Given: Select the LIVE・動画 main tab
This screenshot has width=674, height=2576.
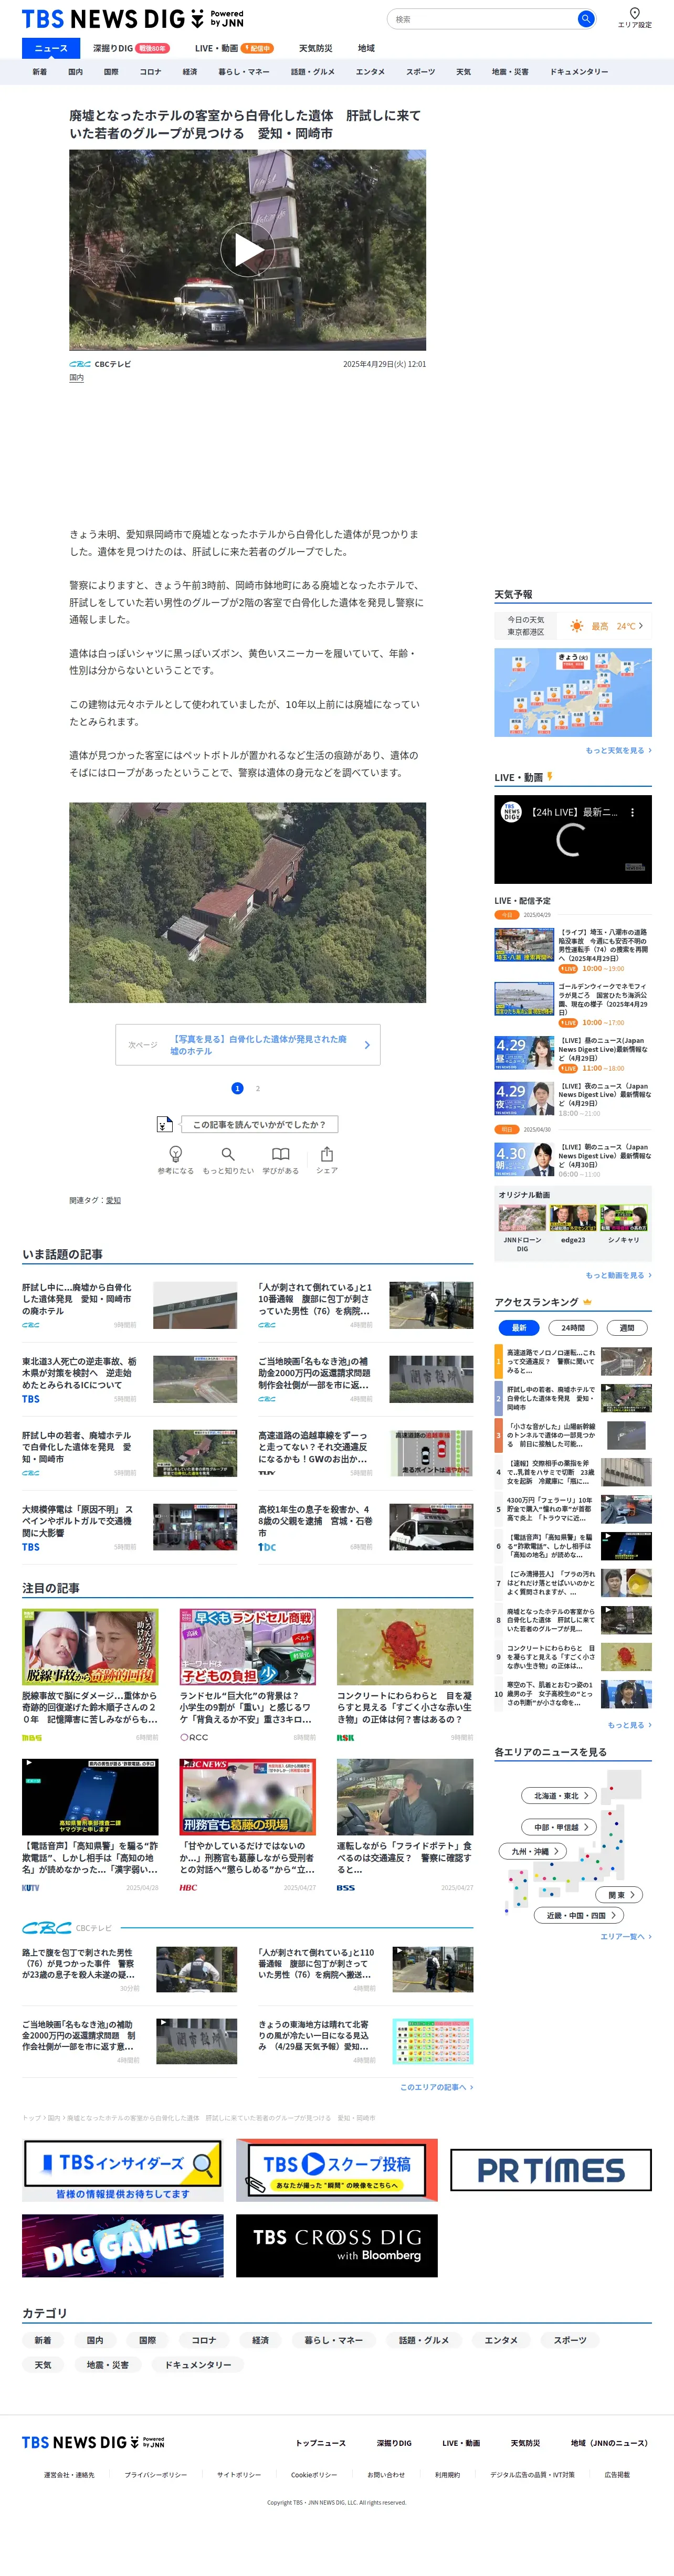Looking at the screenshot, I should 234,48.
